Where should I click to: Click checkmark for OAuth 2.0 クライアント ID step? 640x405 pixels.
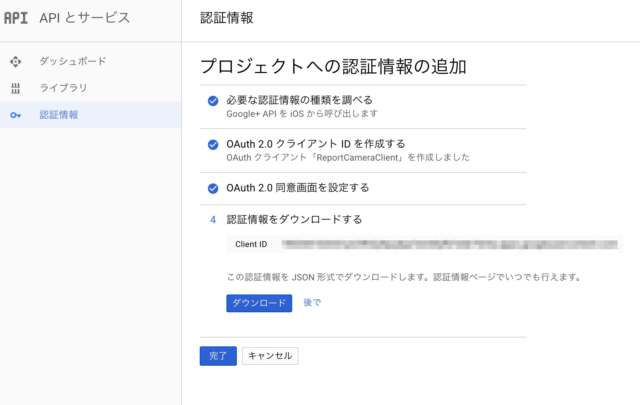[x=213, y=145]
